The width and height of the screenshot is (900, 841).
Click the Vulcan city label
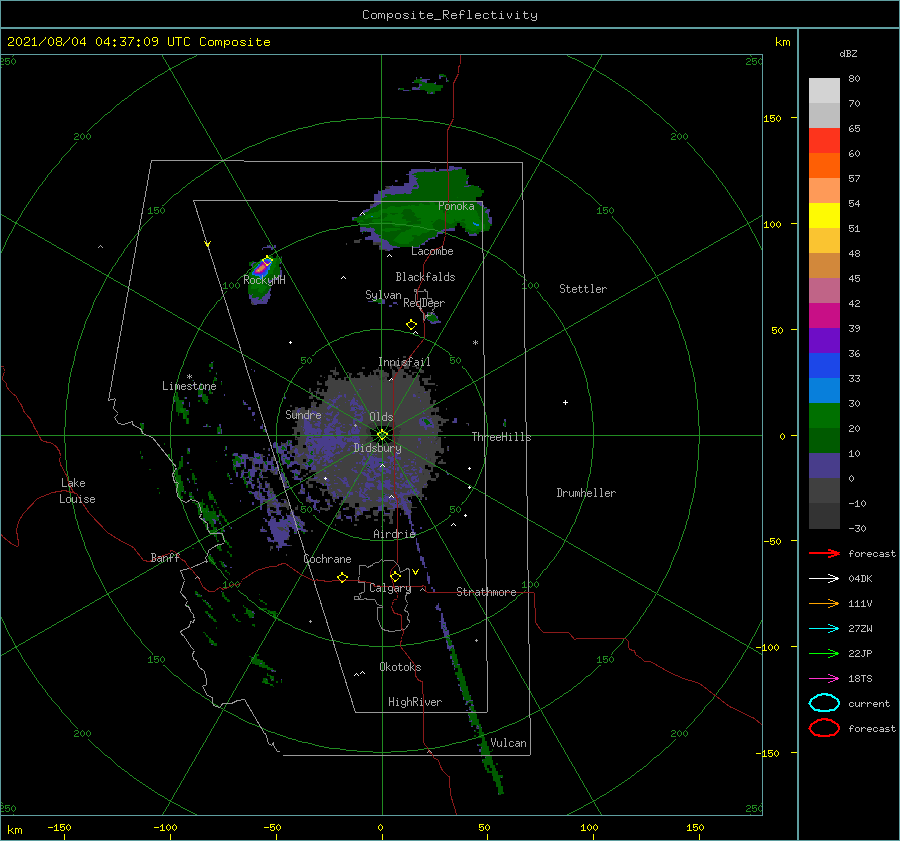click(508, 743)
